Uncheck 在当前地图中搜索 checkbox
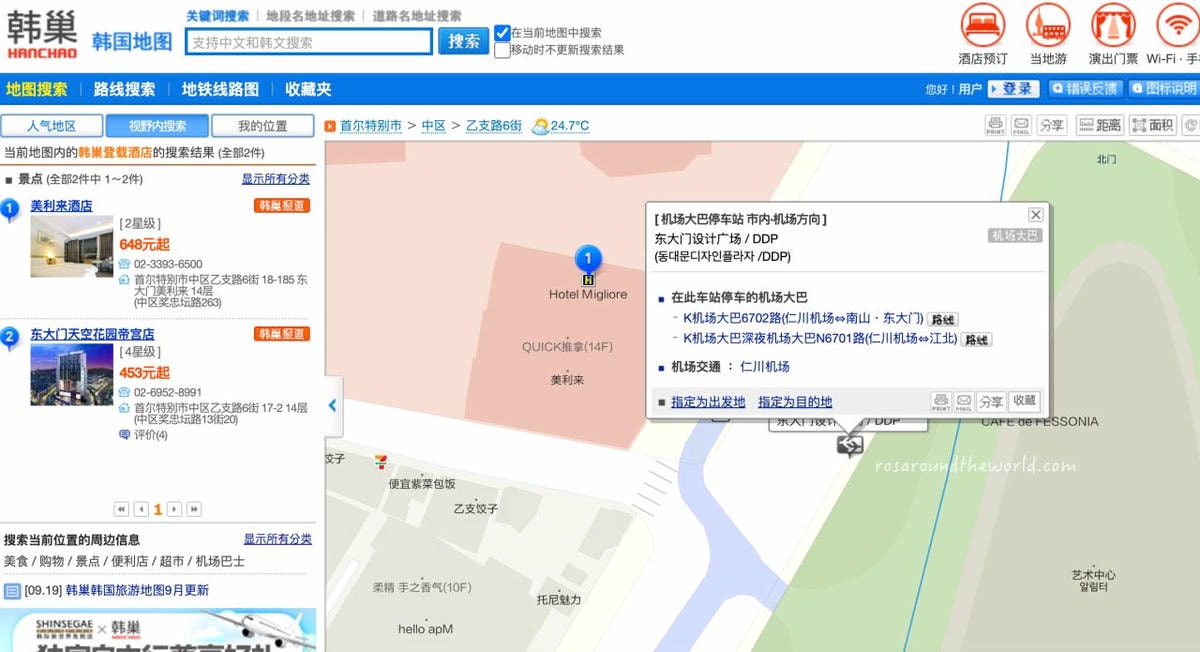 [502, 33]
